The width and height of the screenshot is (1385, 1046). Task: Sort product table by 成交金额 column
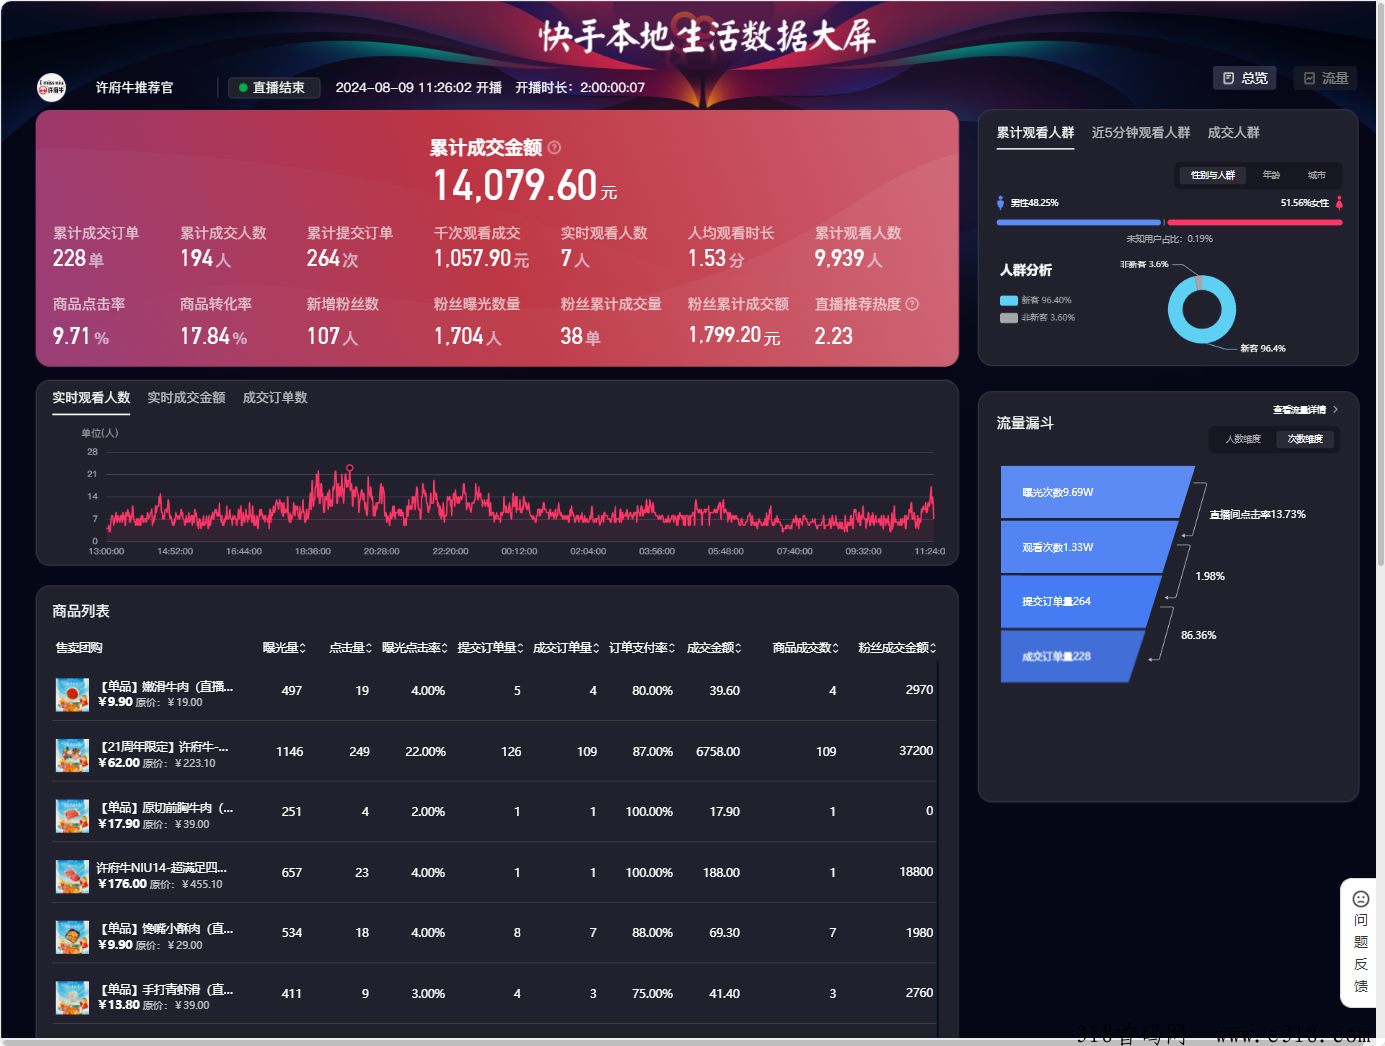pos(714,648)
